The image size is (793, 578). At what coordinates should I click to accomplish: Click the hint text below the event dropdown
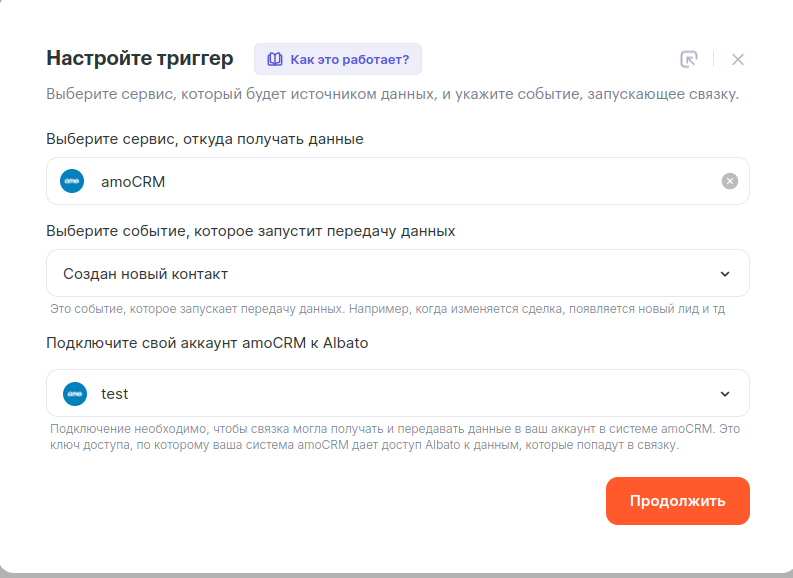387,310
